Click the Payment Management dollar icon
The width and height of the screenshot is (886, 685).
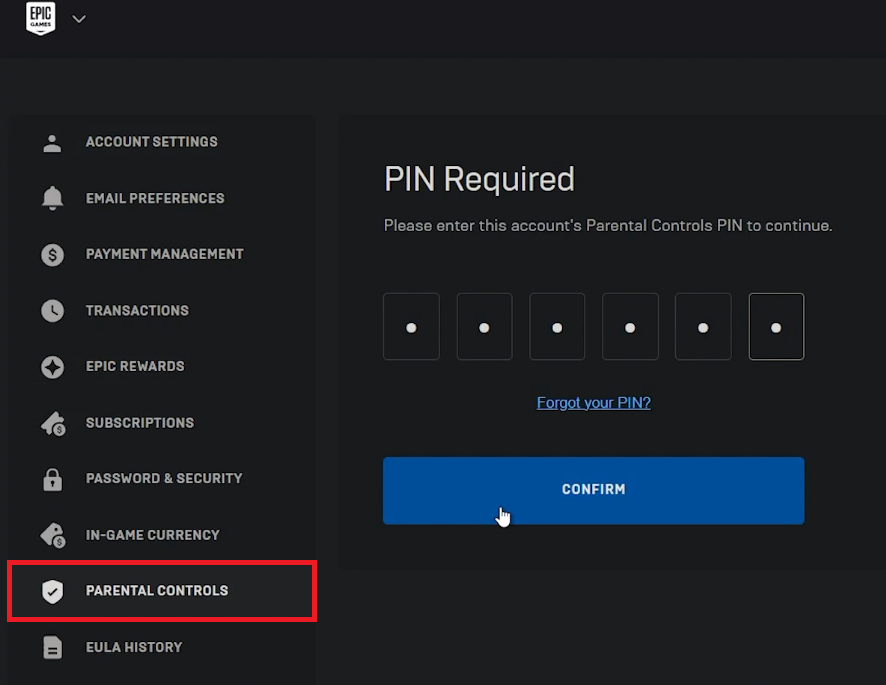point(52,254)
